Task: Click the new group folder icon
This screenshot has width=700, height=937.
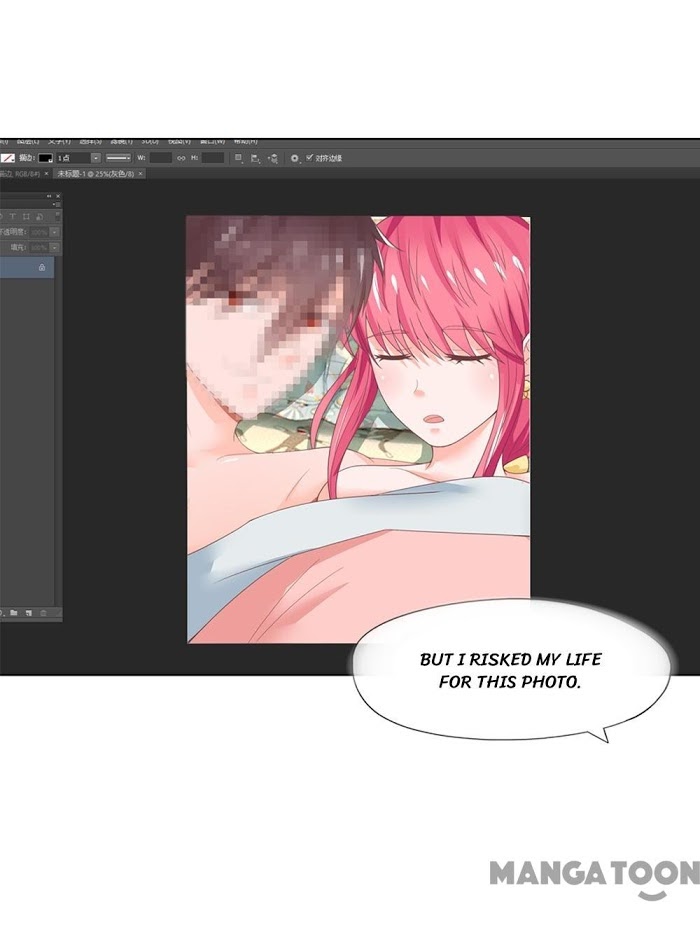Action: 16,611
